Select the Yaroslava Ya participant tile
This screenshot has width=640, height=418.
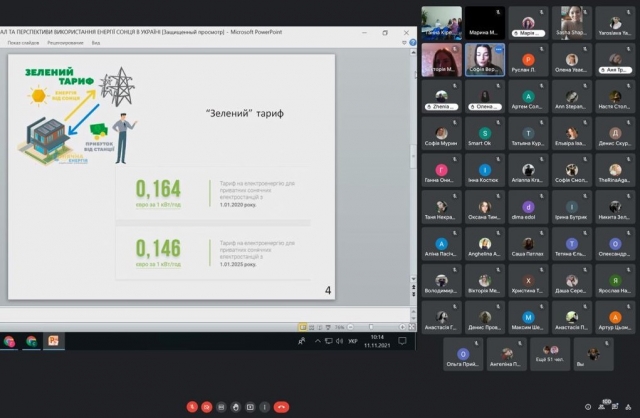point(615,23)
